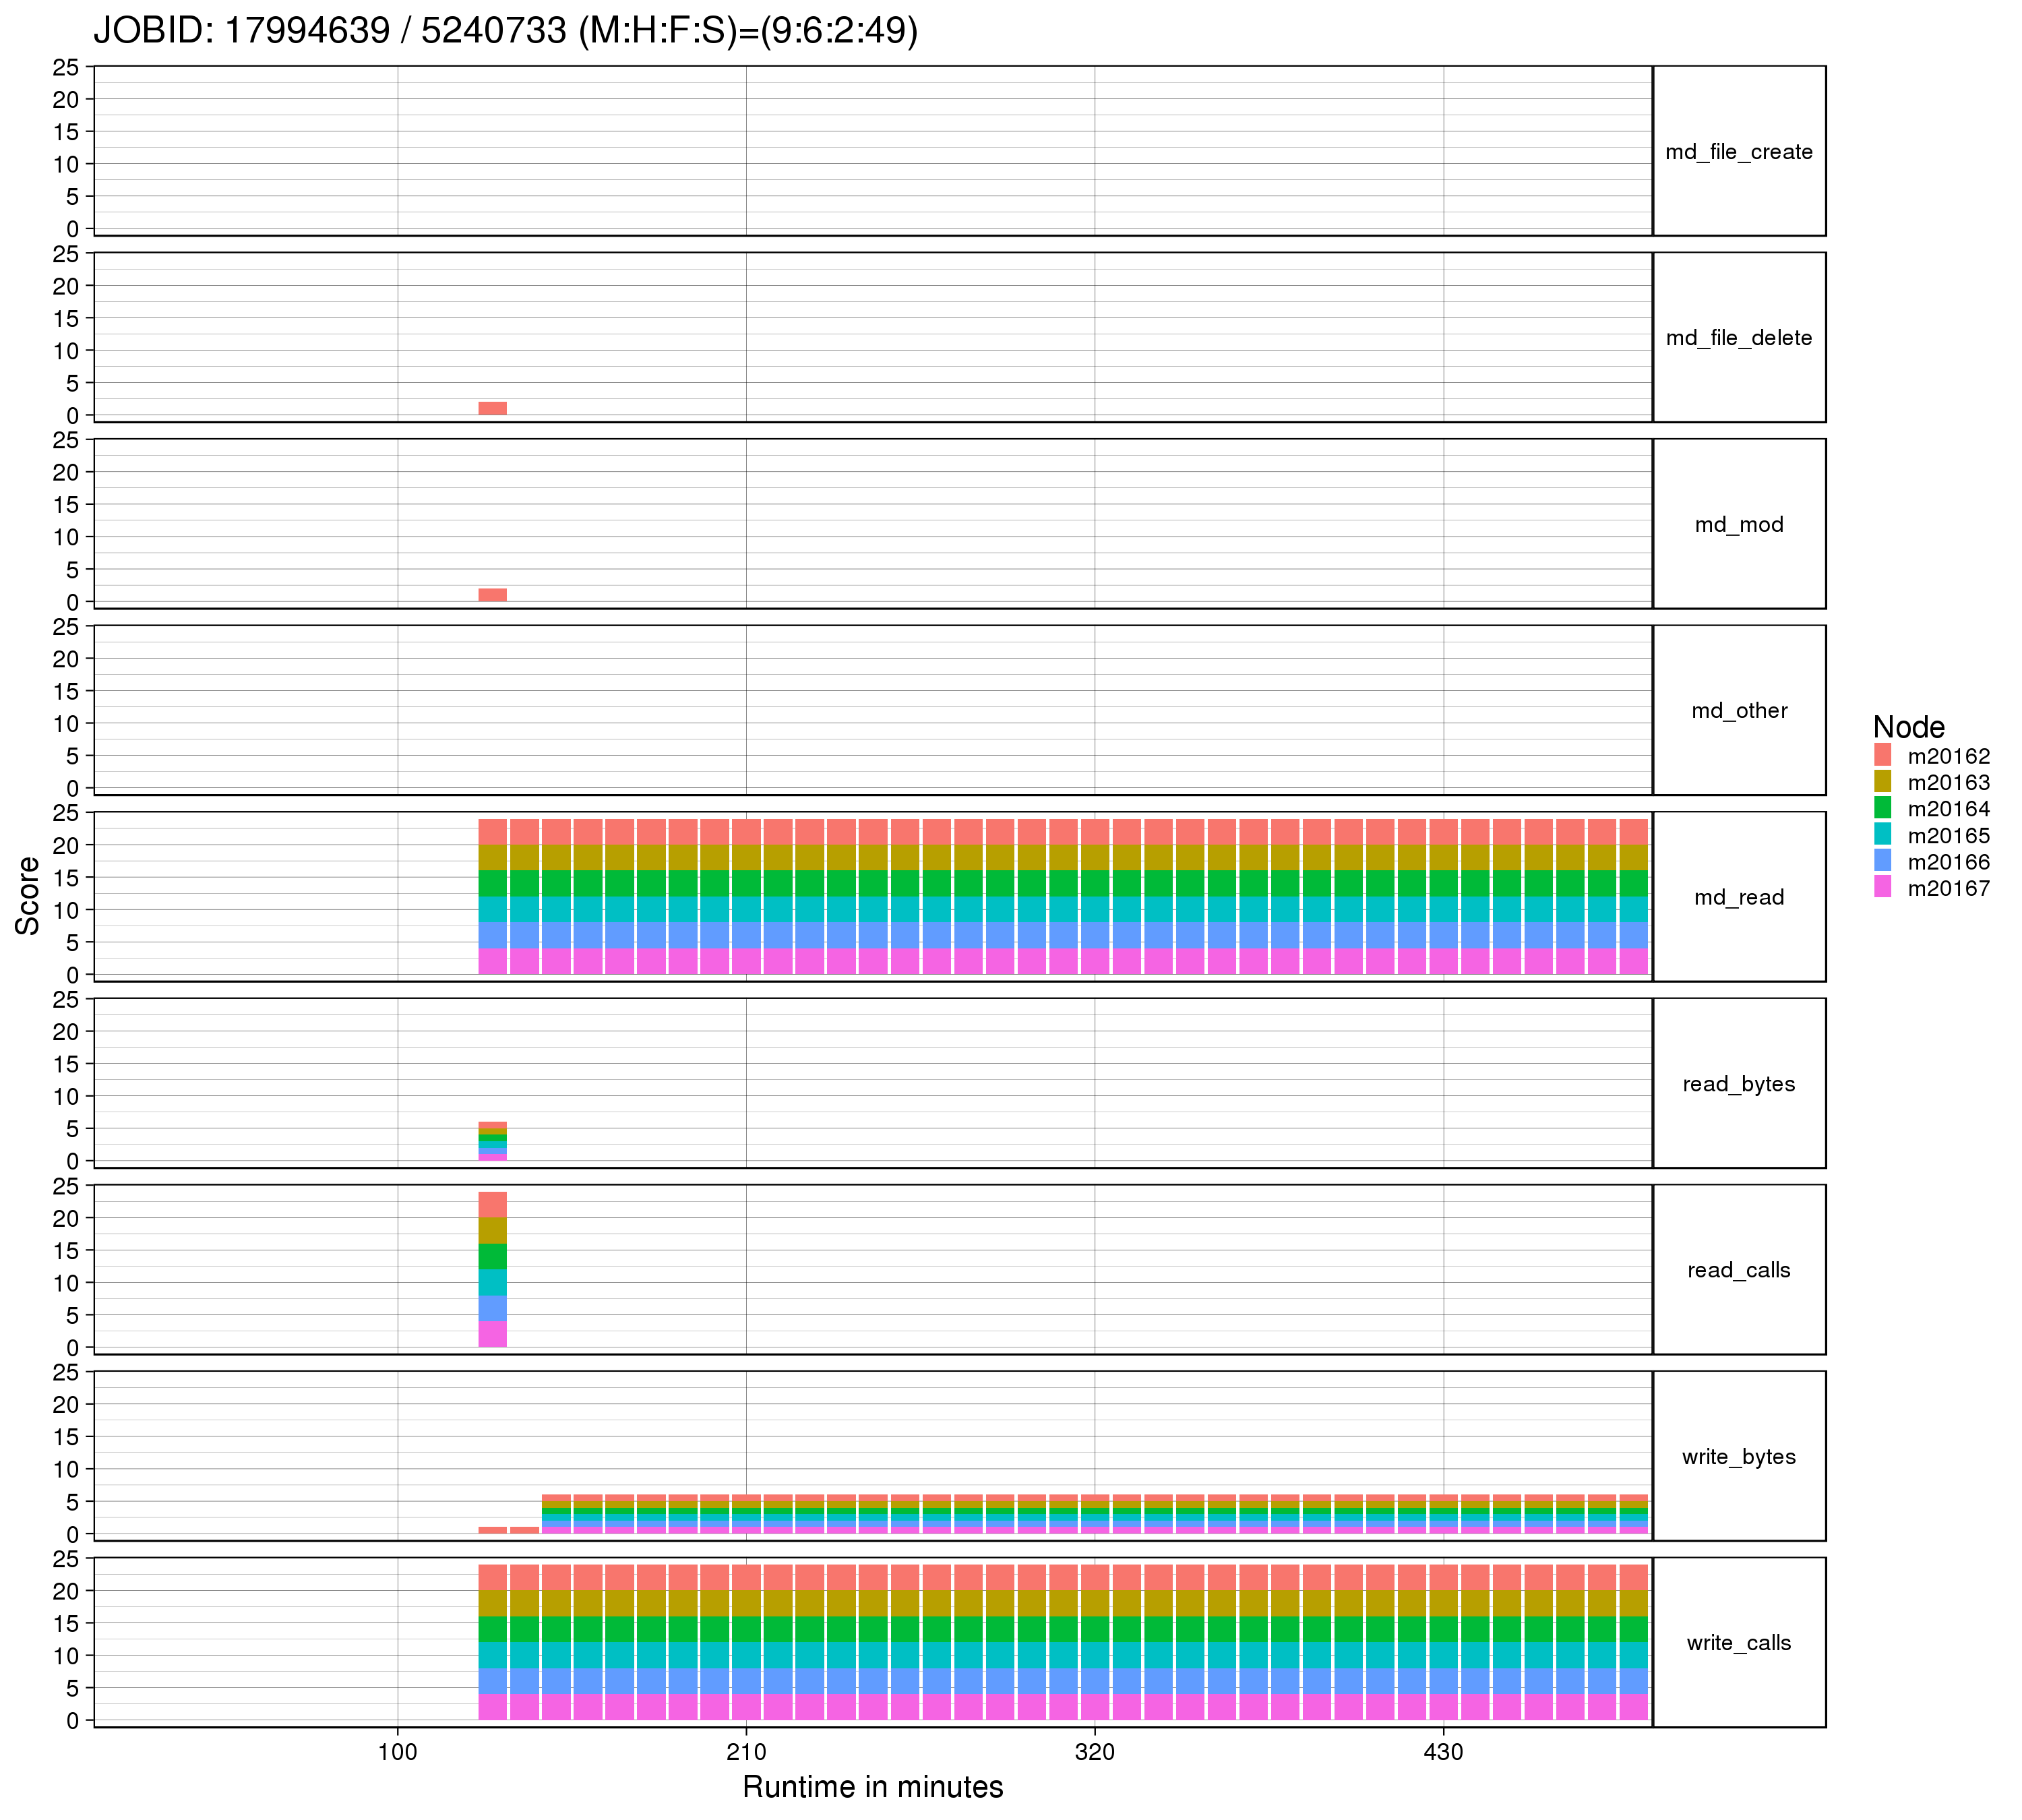Select the md_file_create facet label

[x=1738, y=152]
